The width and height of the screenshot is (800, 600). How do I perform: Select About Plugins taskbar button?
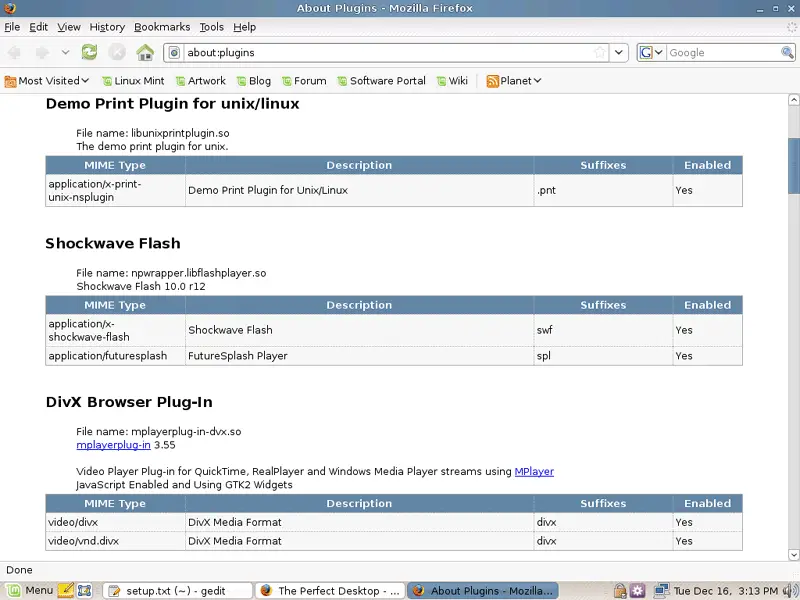483,590
